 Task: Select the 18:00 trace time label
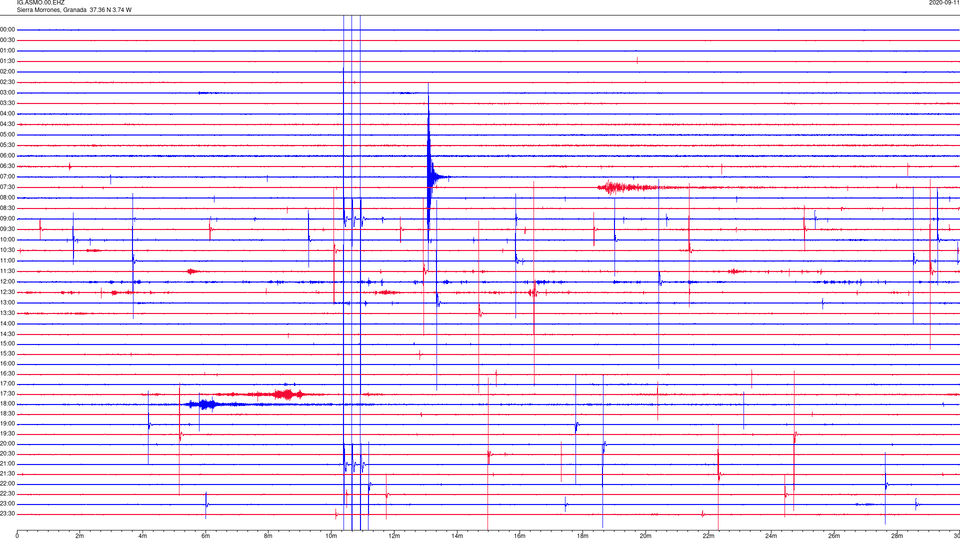(x=7, y=404)
